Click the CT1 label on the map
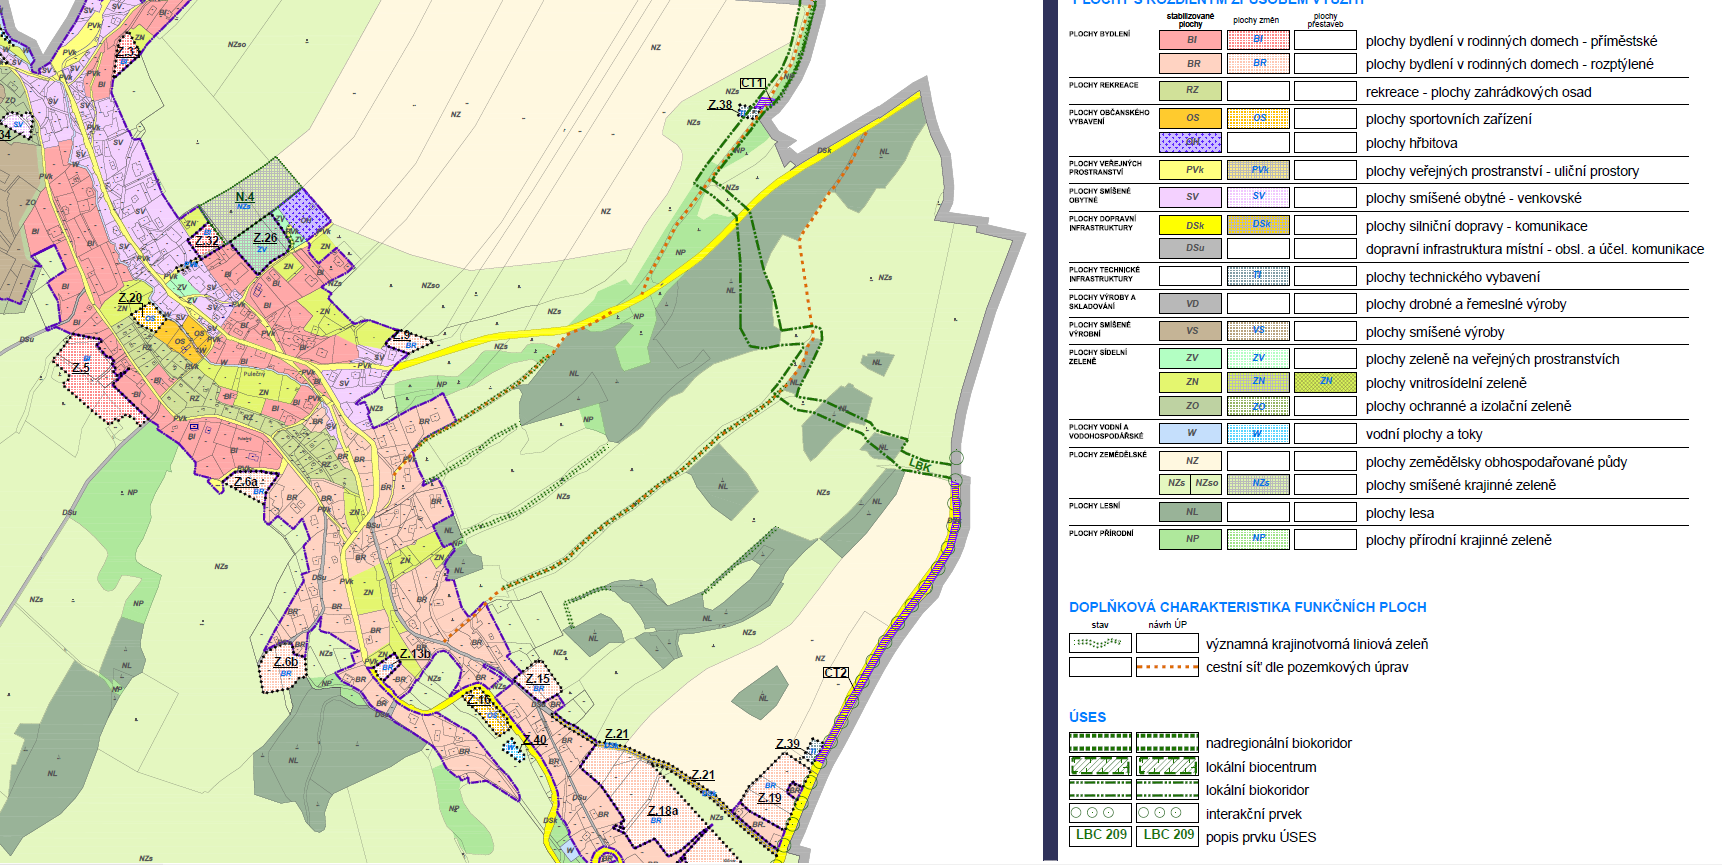The width and height of the screenshot is (1722, 865). tap(752, 84)
